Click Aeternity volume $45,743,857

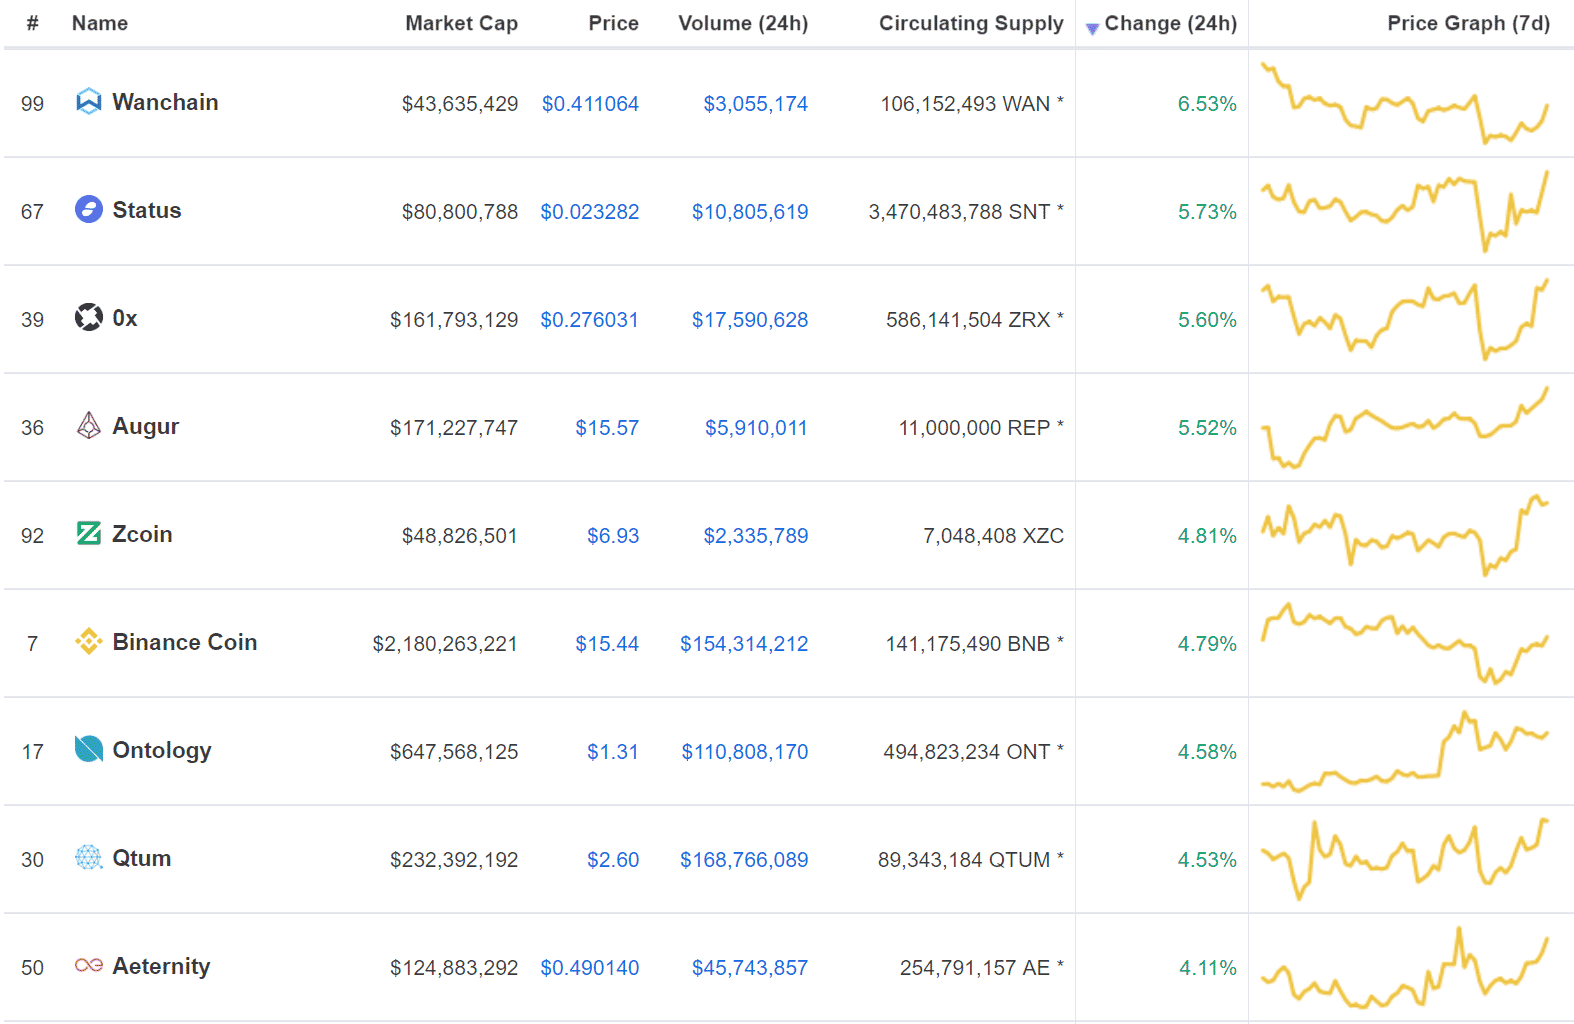click(x=750, y=968)
